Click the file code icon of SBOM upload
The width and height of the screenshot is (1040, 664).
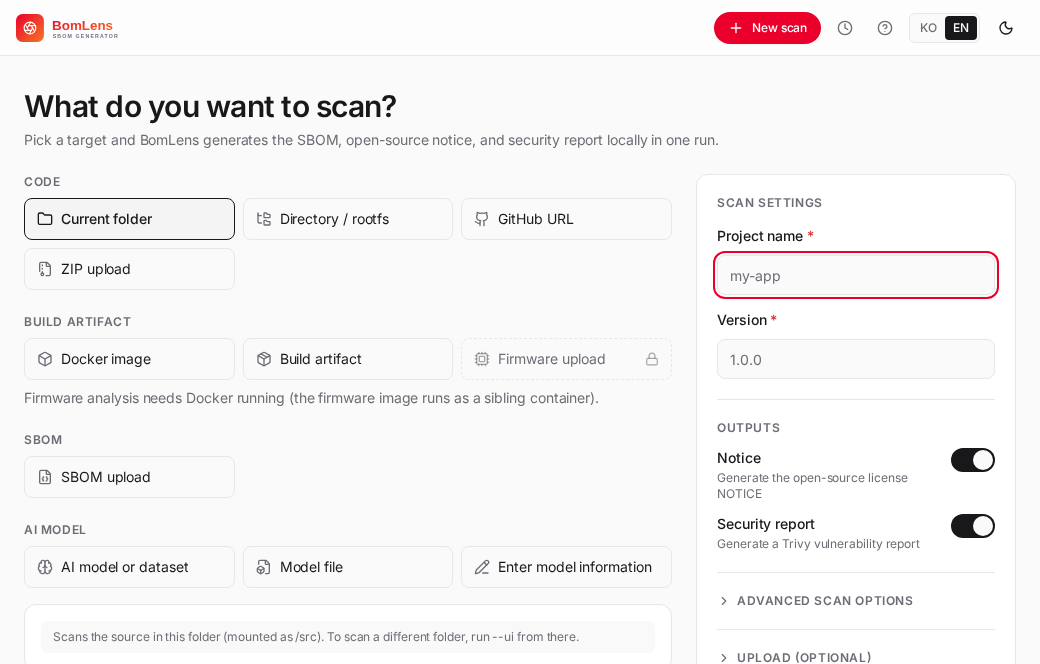tap(45, 477)
